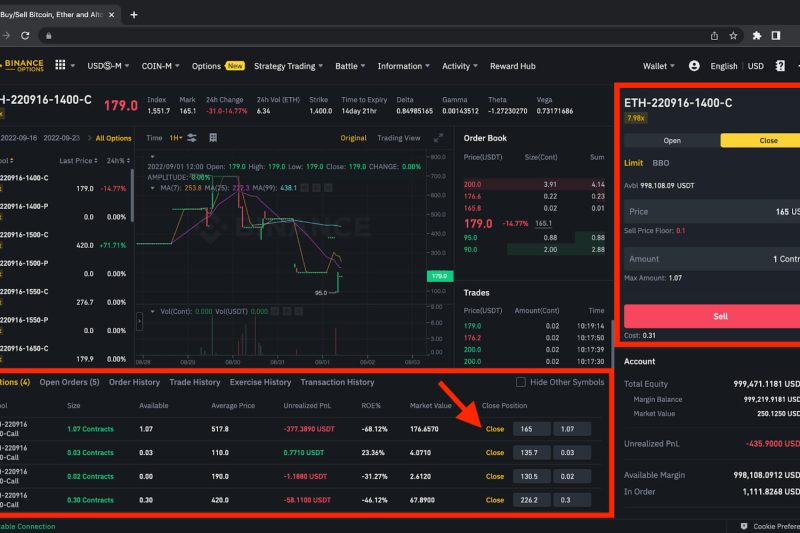The image size is (800, 533).
Task: Open a new browser tab
Action: tap(134, 15)
